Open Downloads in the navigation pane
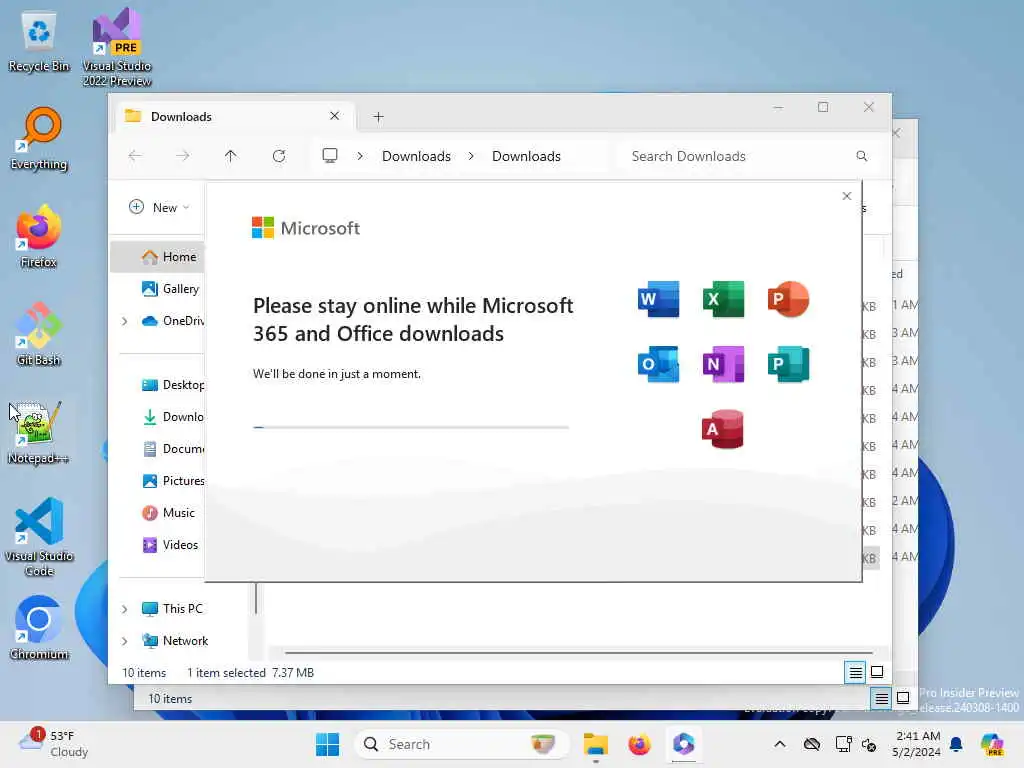 coord(172,417)
